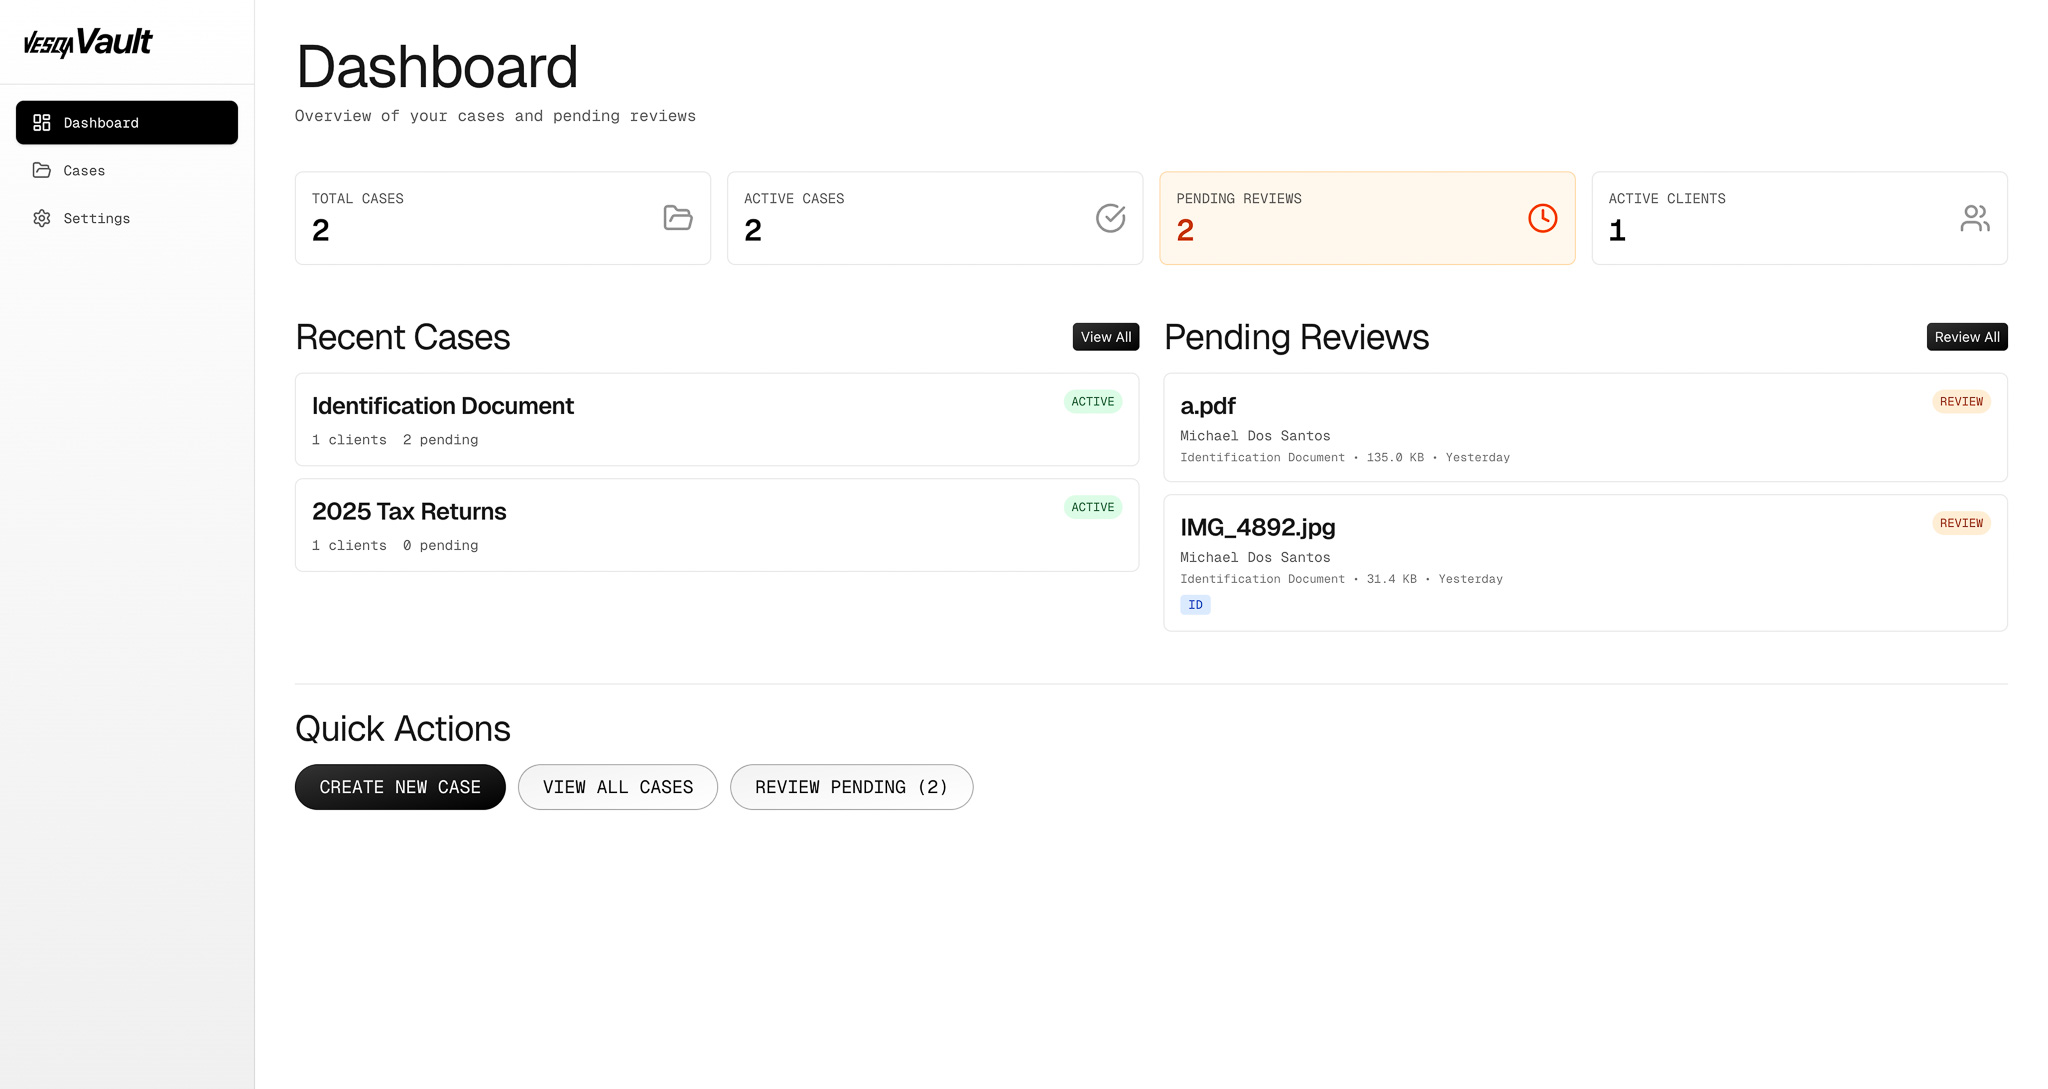Click View All Cases quick action

pos(617,787)
